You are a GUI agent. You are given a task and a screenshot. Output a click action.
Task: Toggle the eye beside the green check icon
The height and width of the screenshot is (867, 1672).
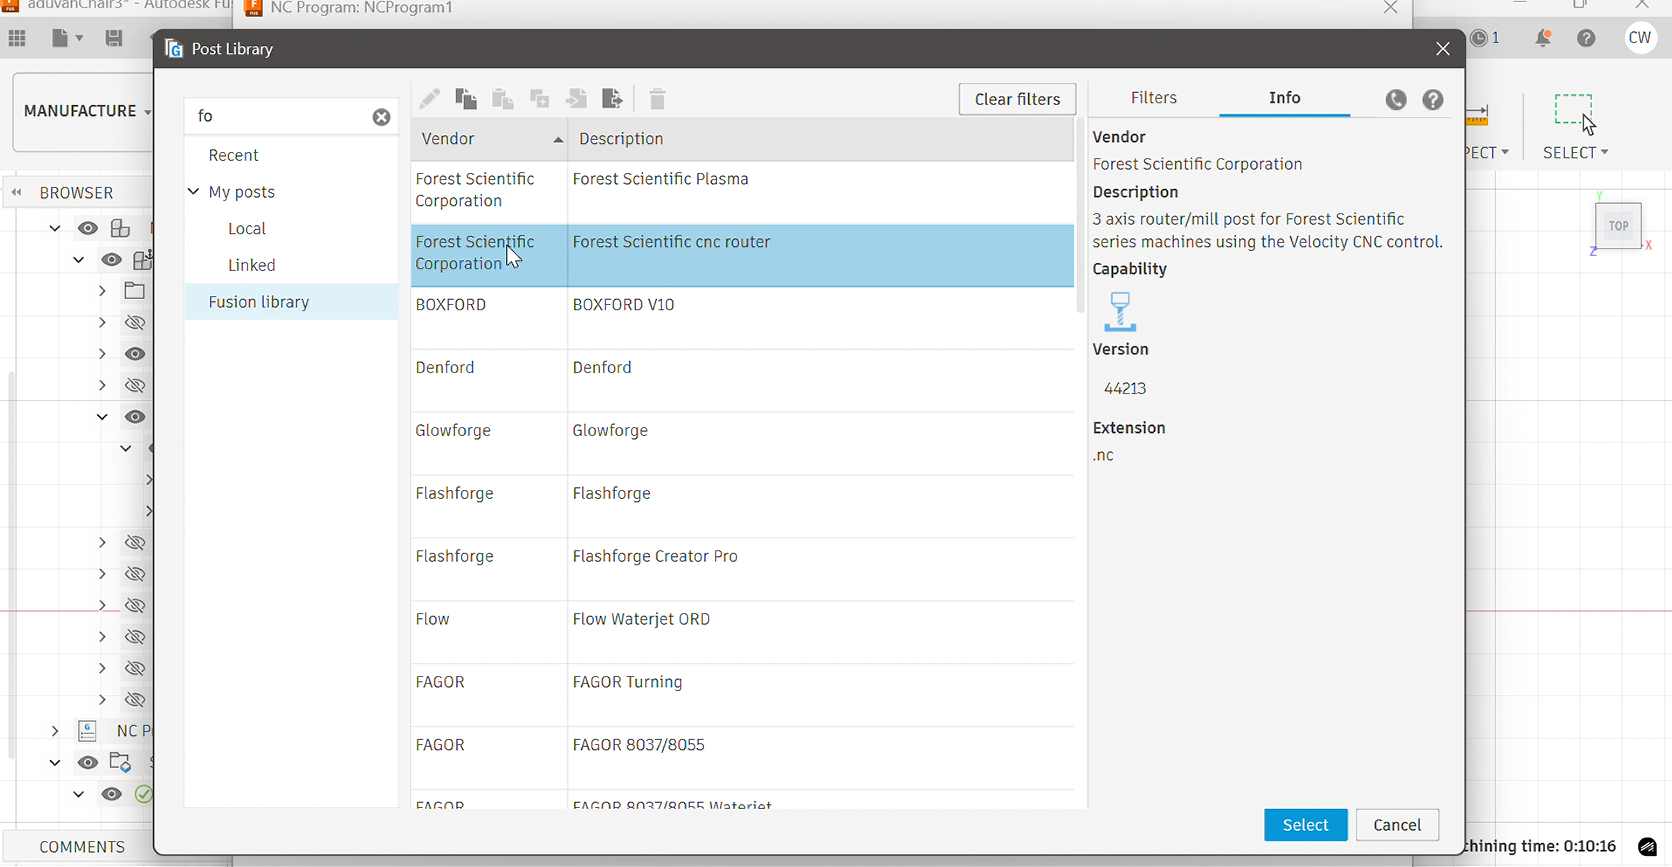pos(112,794)
